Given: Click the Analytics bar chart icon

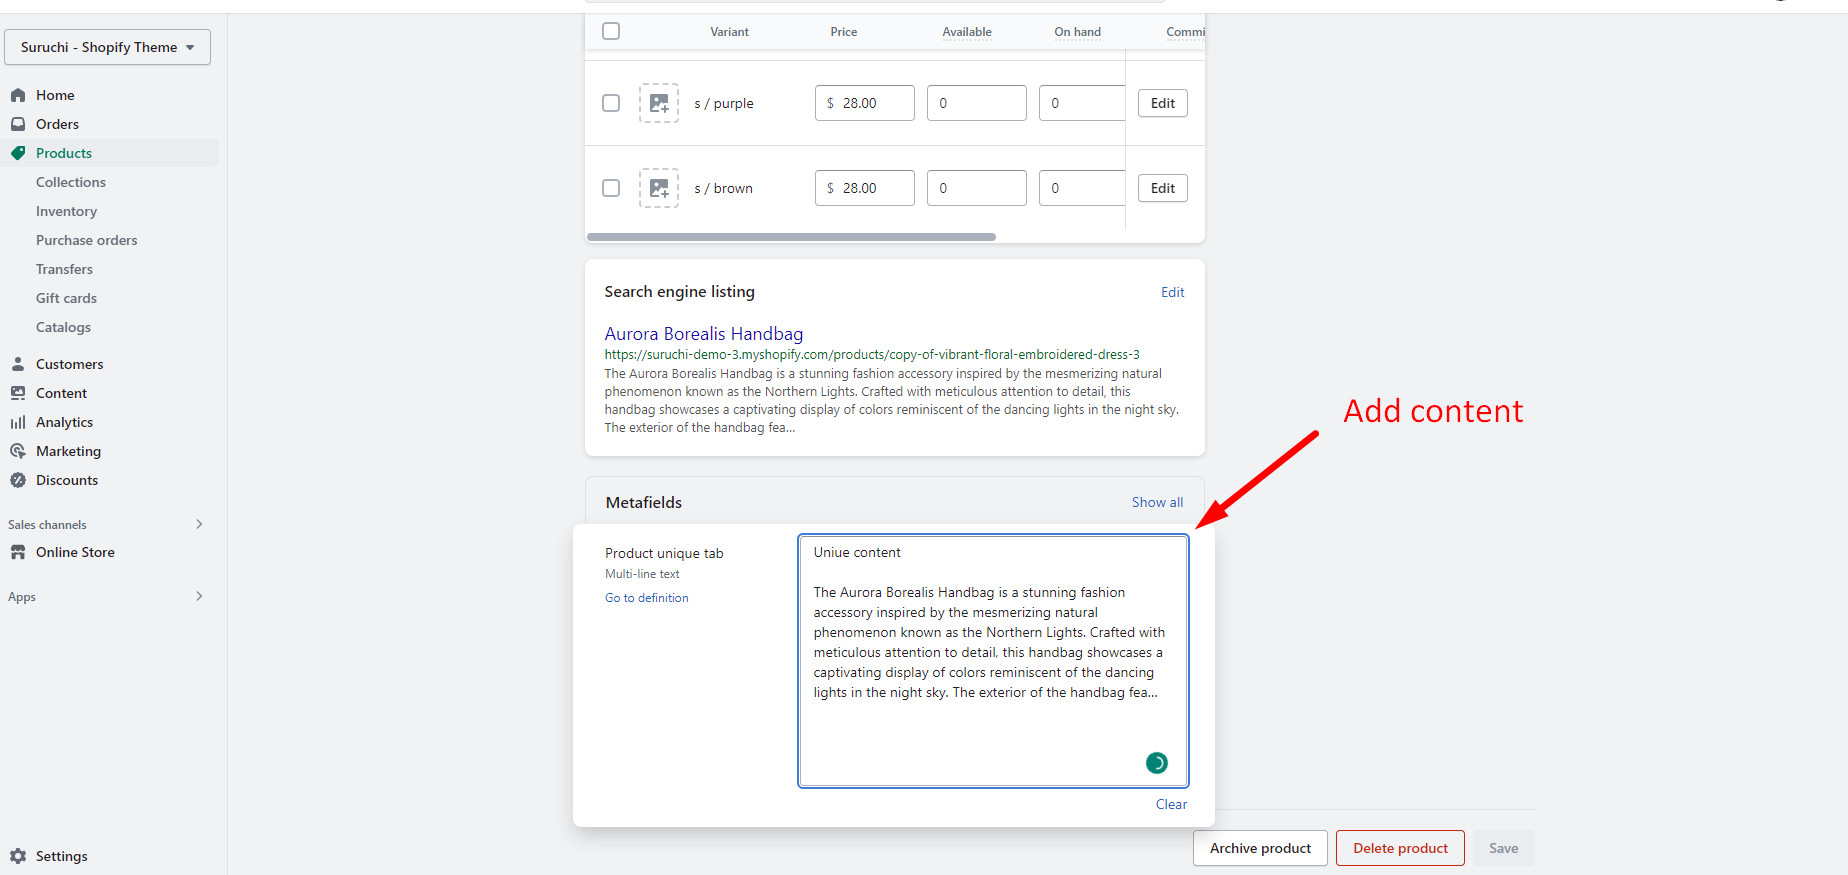Looking at the screenshot, I should (18, 422).
